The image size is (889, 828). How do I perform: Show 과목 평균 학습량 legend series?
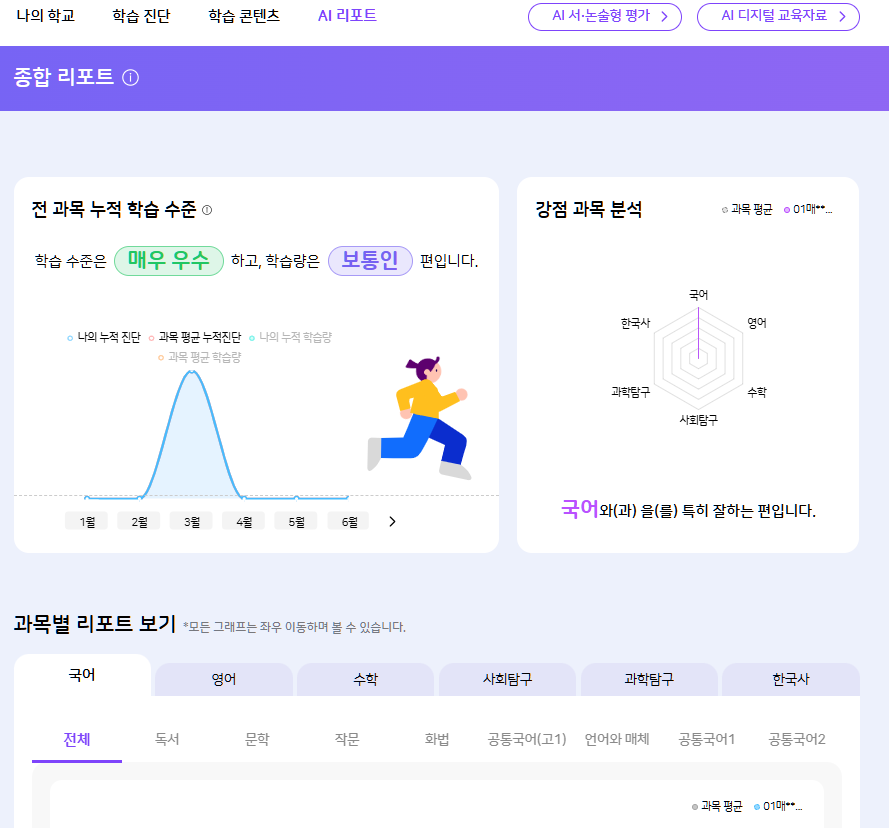pyautogui.click(x=199, y=357)
